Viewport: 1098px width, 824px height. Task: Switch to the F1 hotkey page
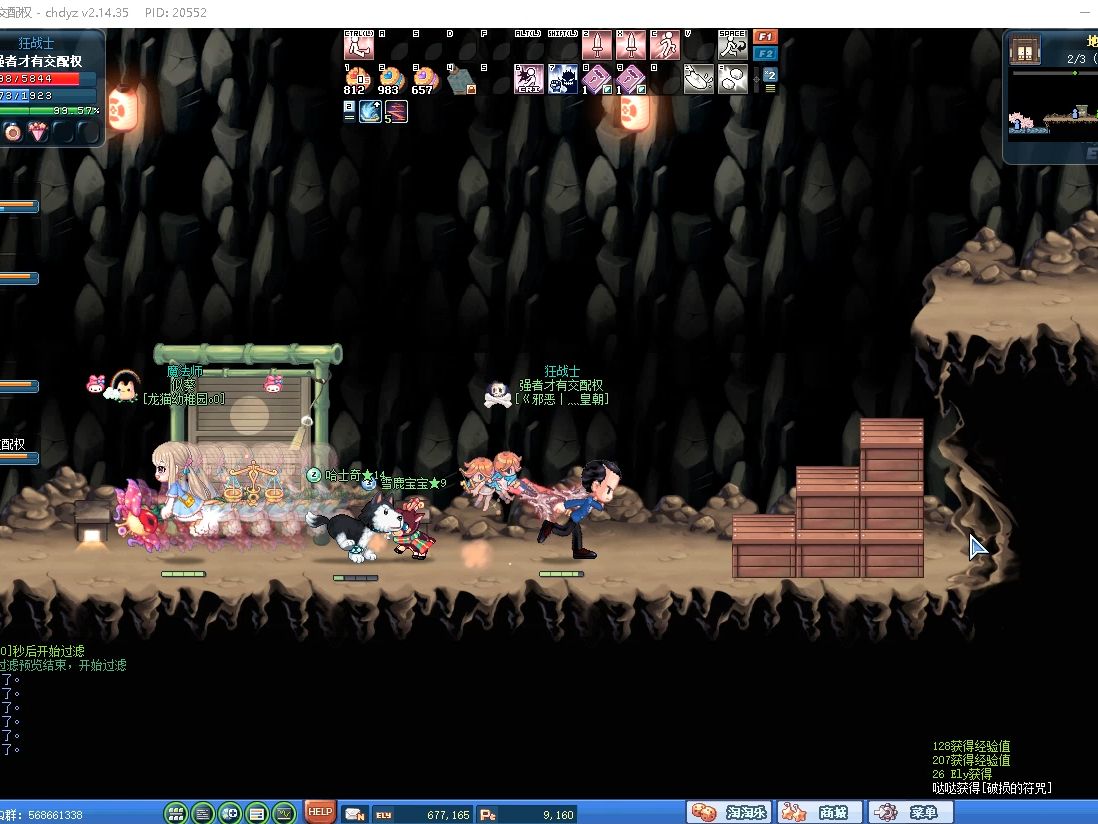pyautogui.click(x=765, y=36)
